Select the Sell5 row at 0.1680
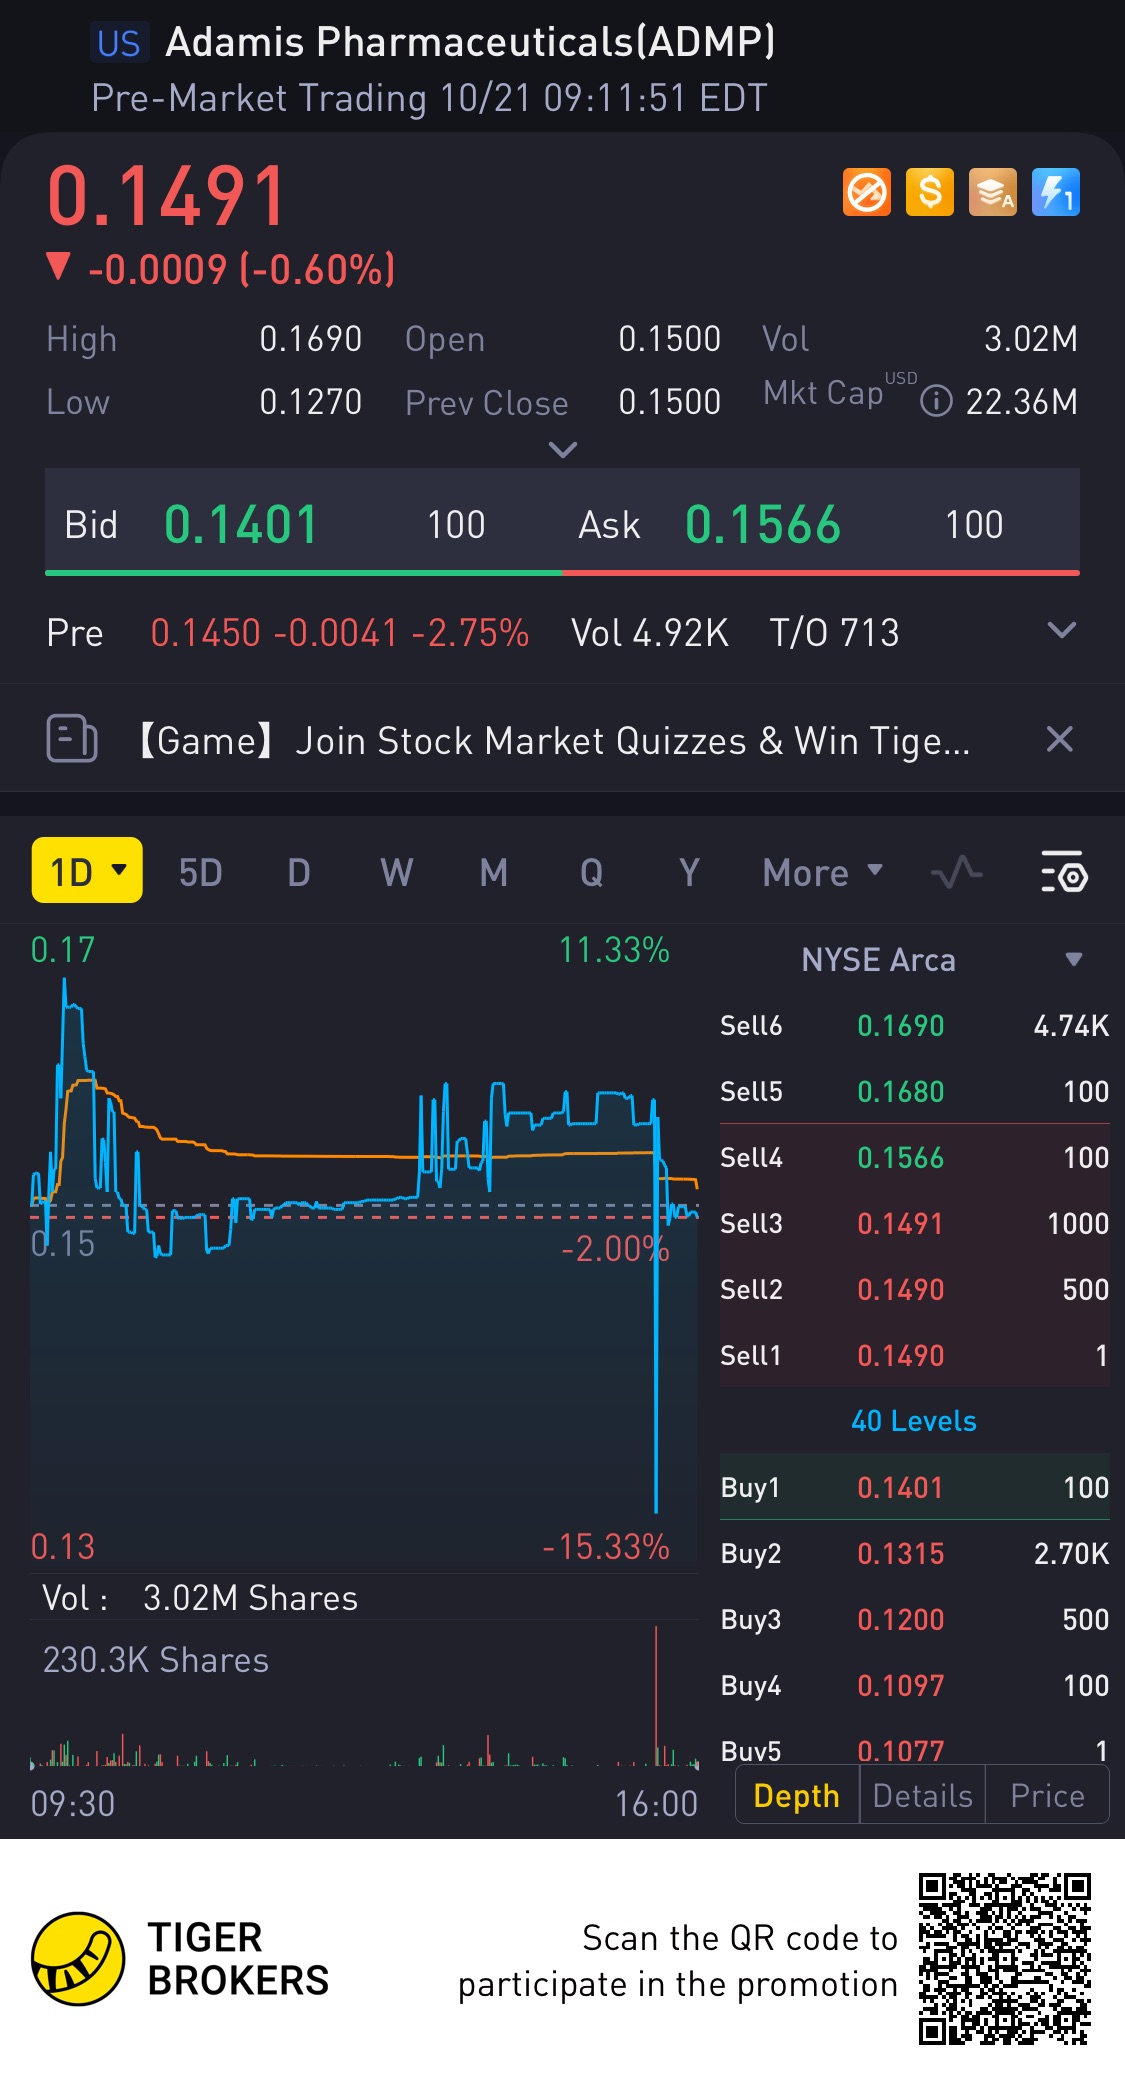This screenshot has height=2079, width=1125. (x=914, y=1091)
